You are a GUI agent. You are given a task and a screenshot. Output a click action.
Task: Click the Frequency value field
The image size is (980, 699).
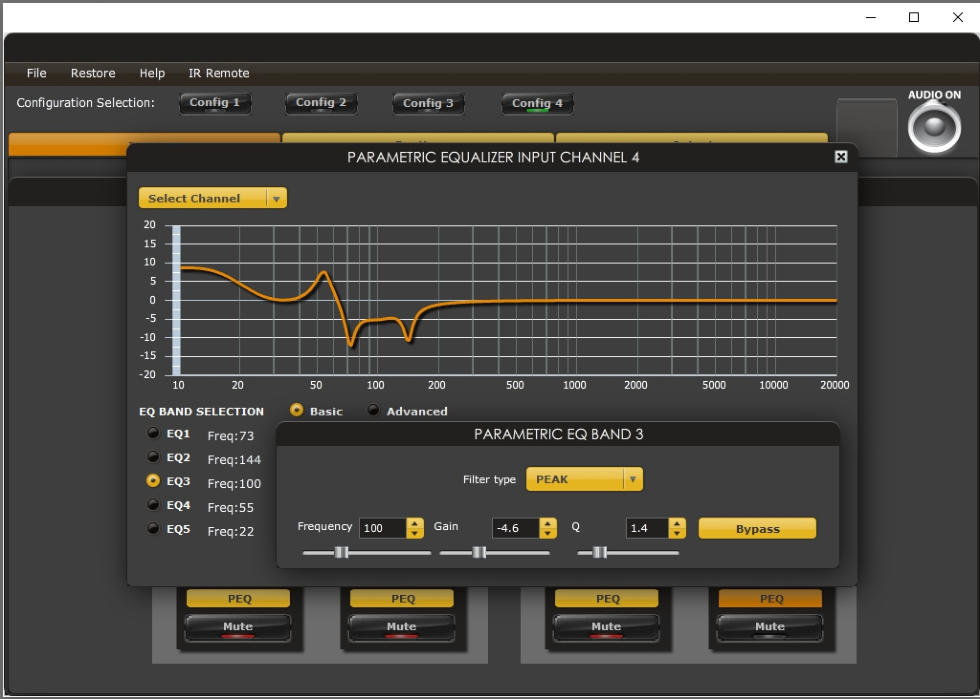[x=382, y=528]
